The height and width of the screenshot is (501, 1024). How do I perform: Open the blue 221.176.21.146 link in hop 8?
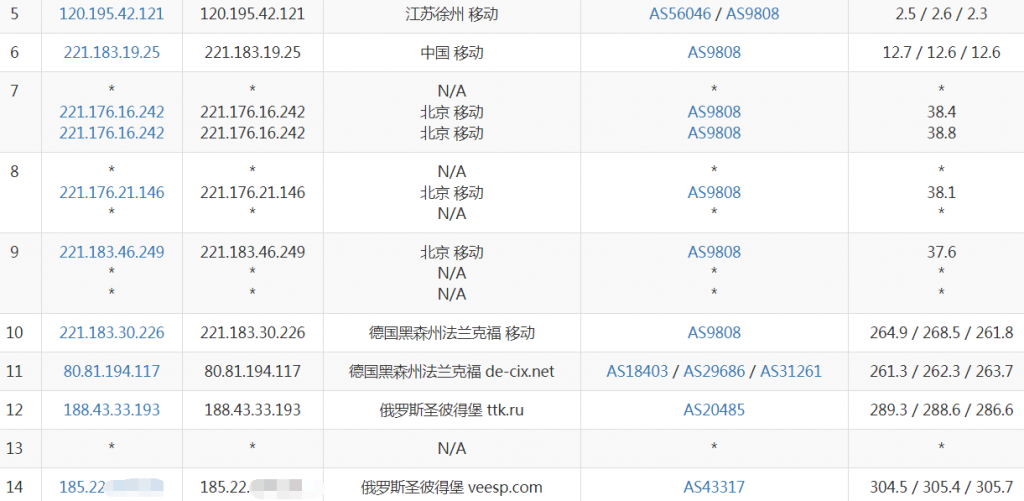point(112,192)
